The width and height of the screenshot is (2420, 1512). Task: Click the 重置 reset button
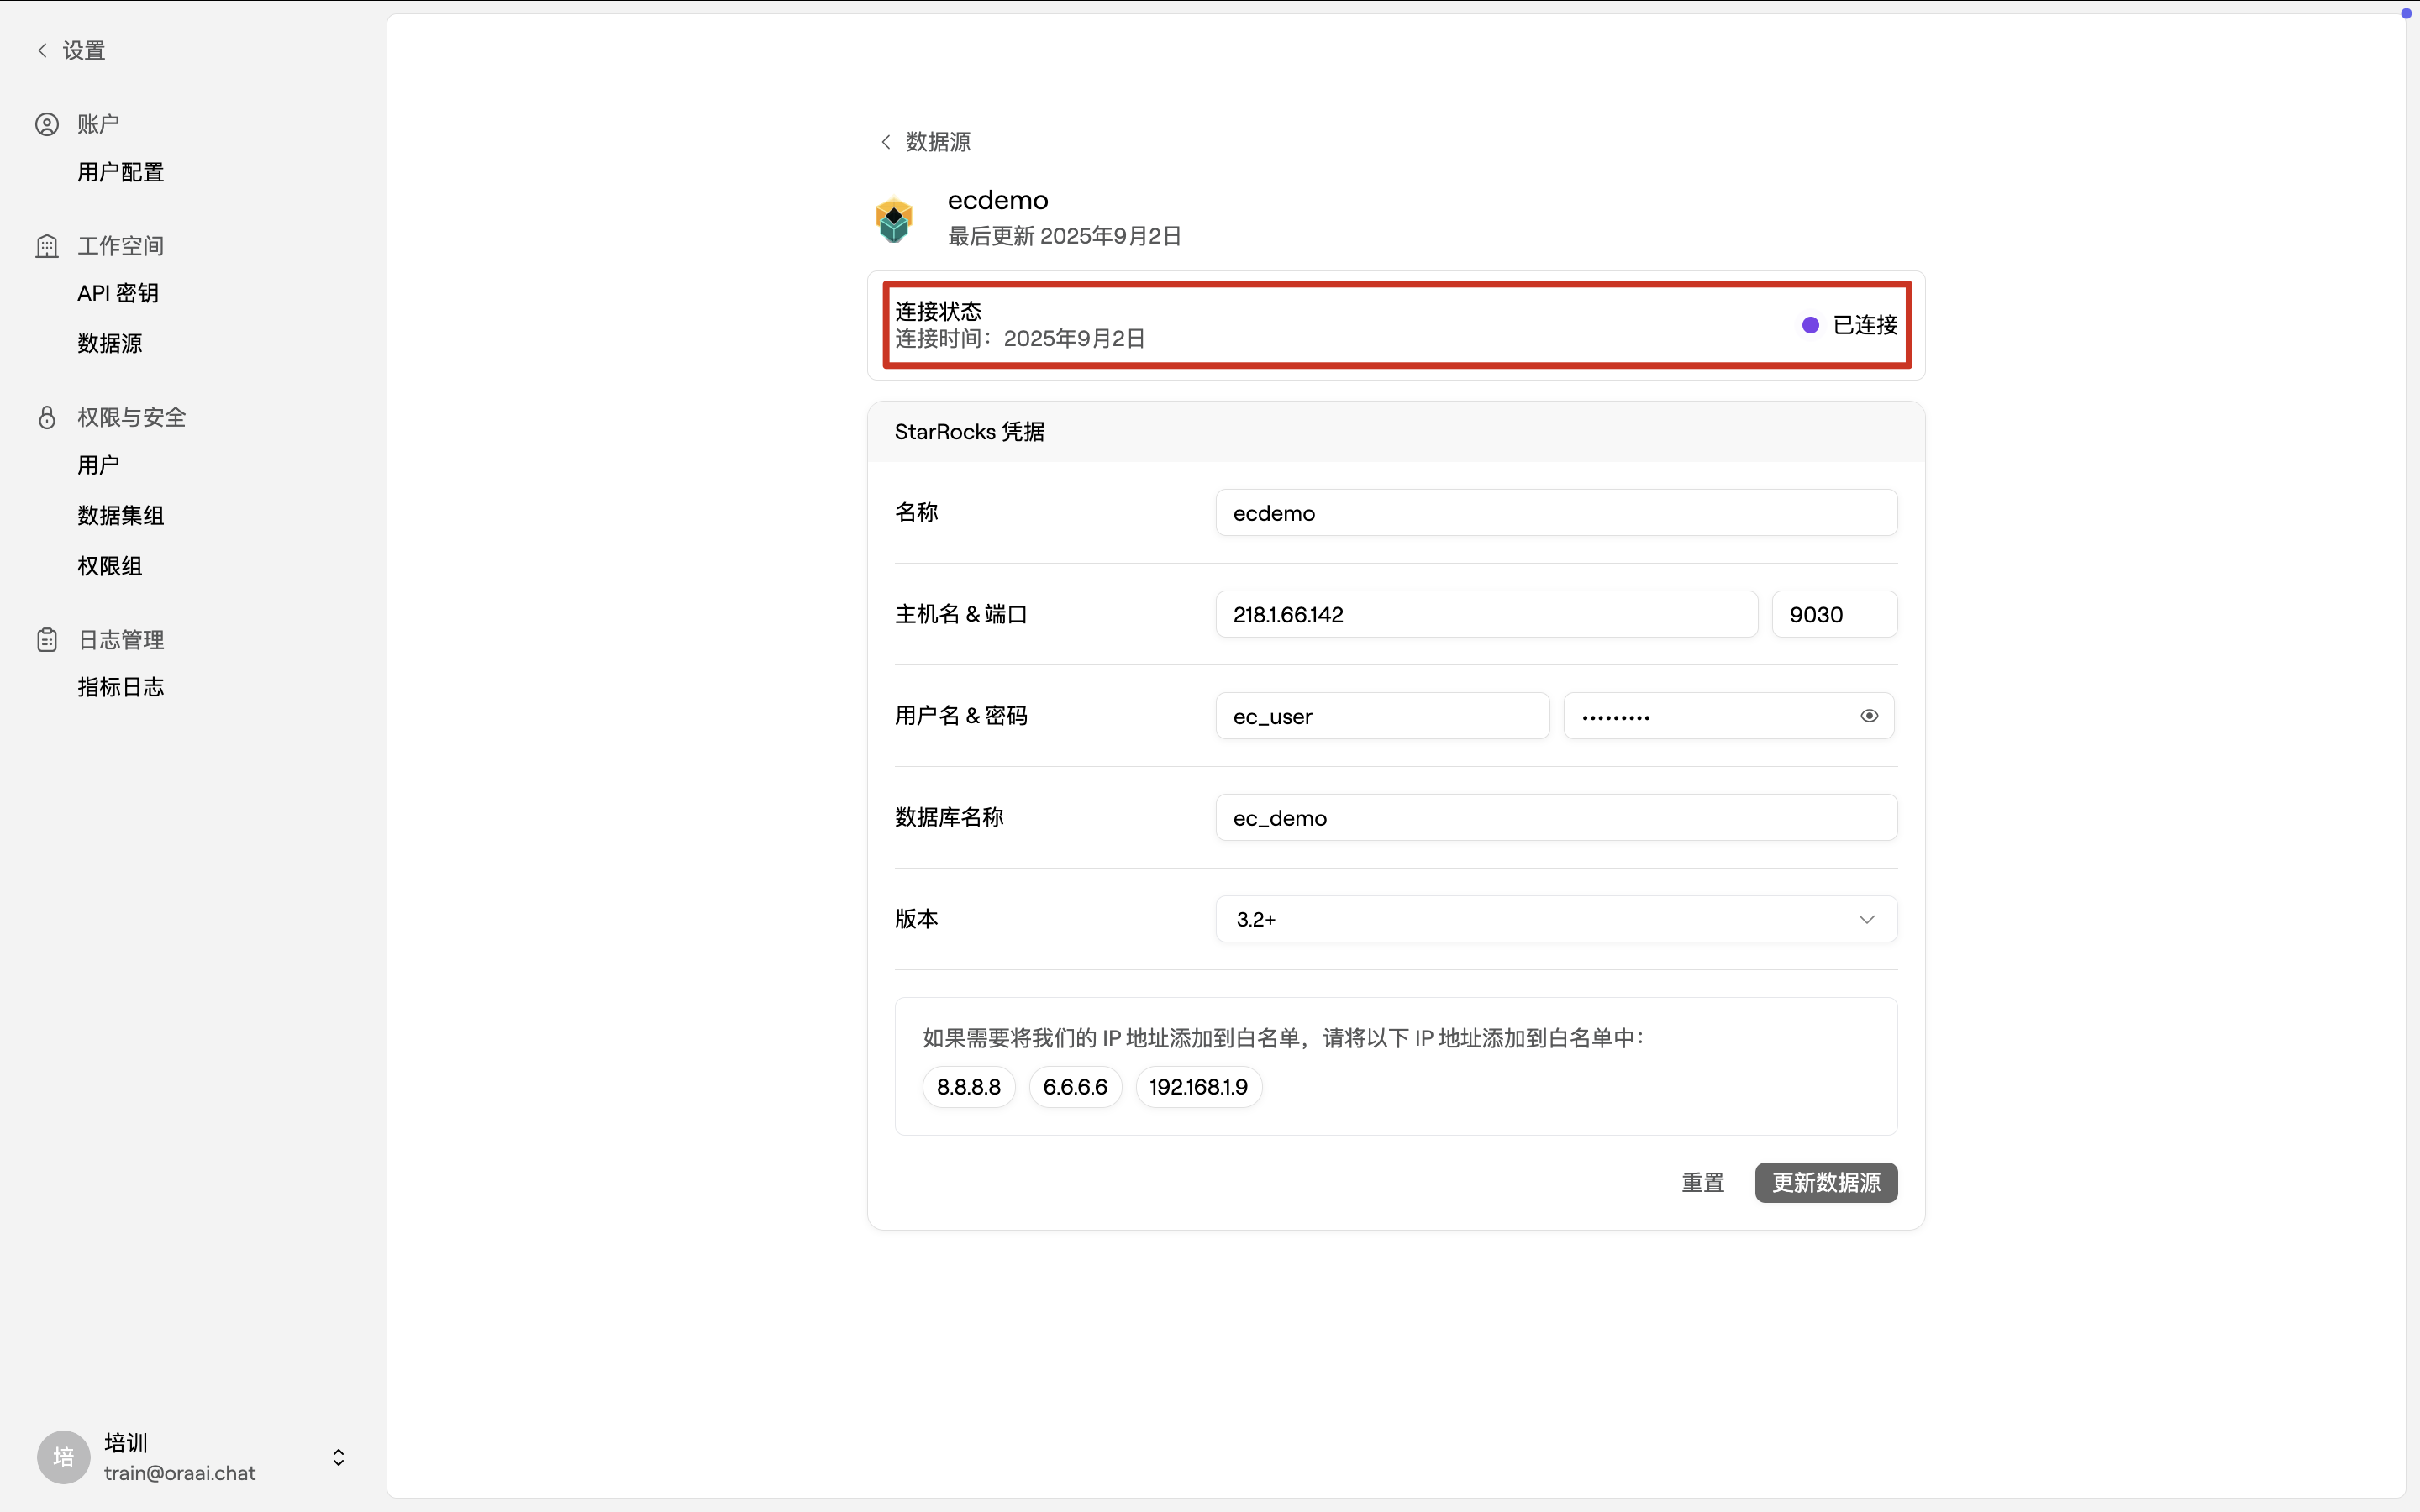(1702, 1182)
